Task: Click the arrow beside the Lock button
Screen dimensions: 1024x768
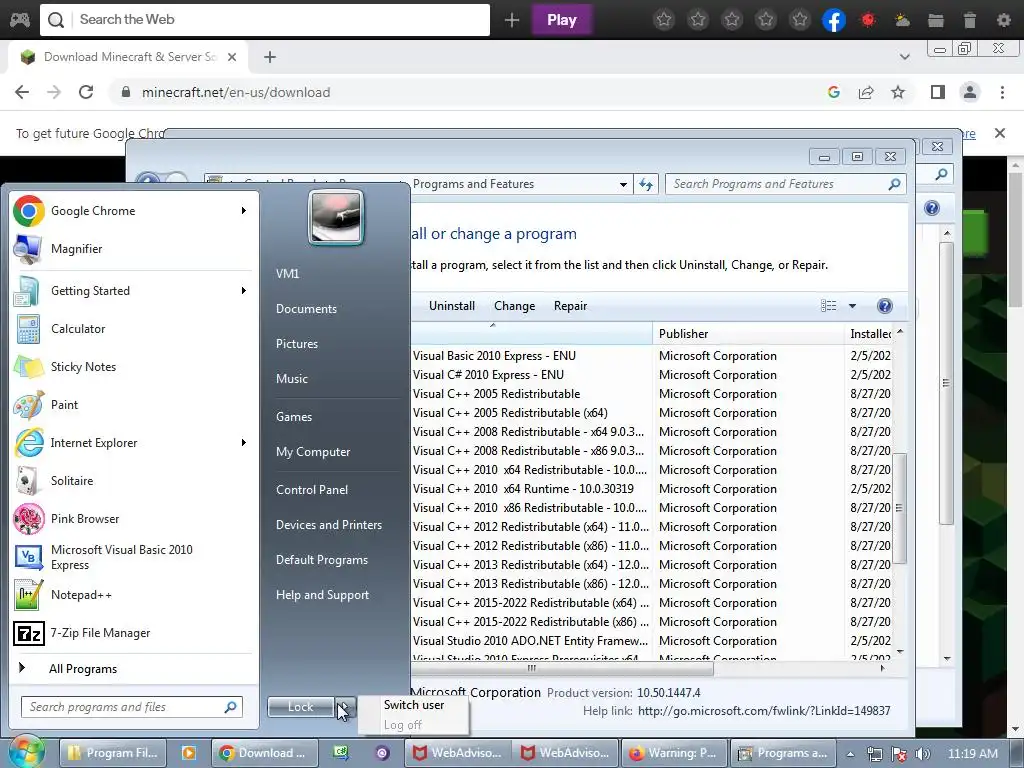Action: (x=345, y=707)
